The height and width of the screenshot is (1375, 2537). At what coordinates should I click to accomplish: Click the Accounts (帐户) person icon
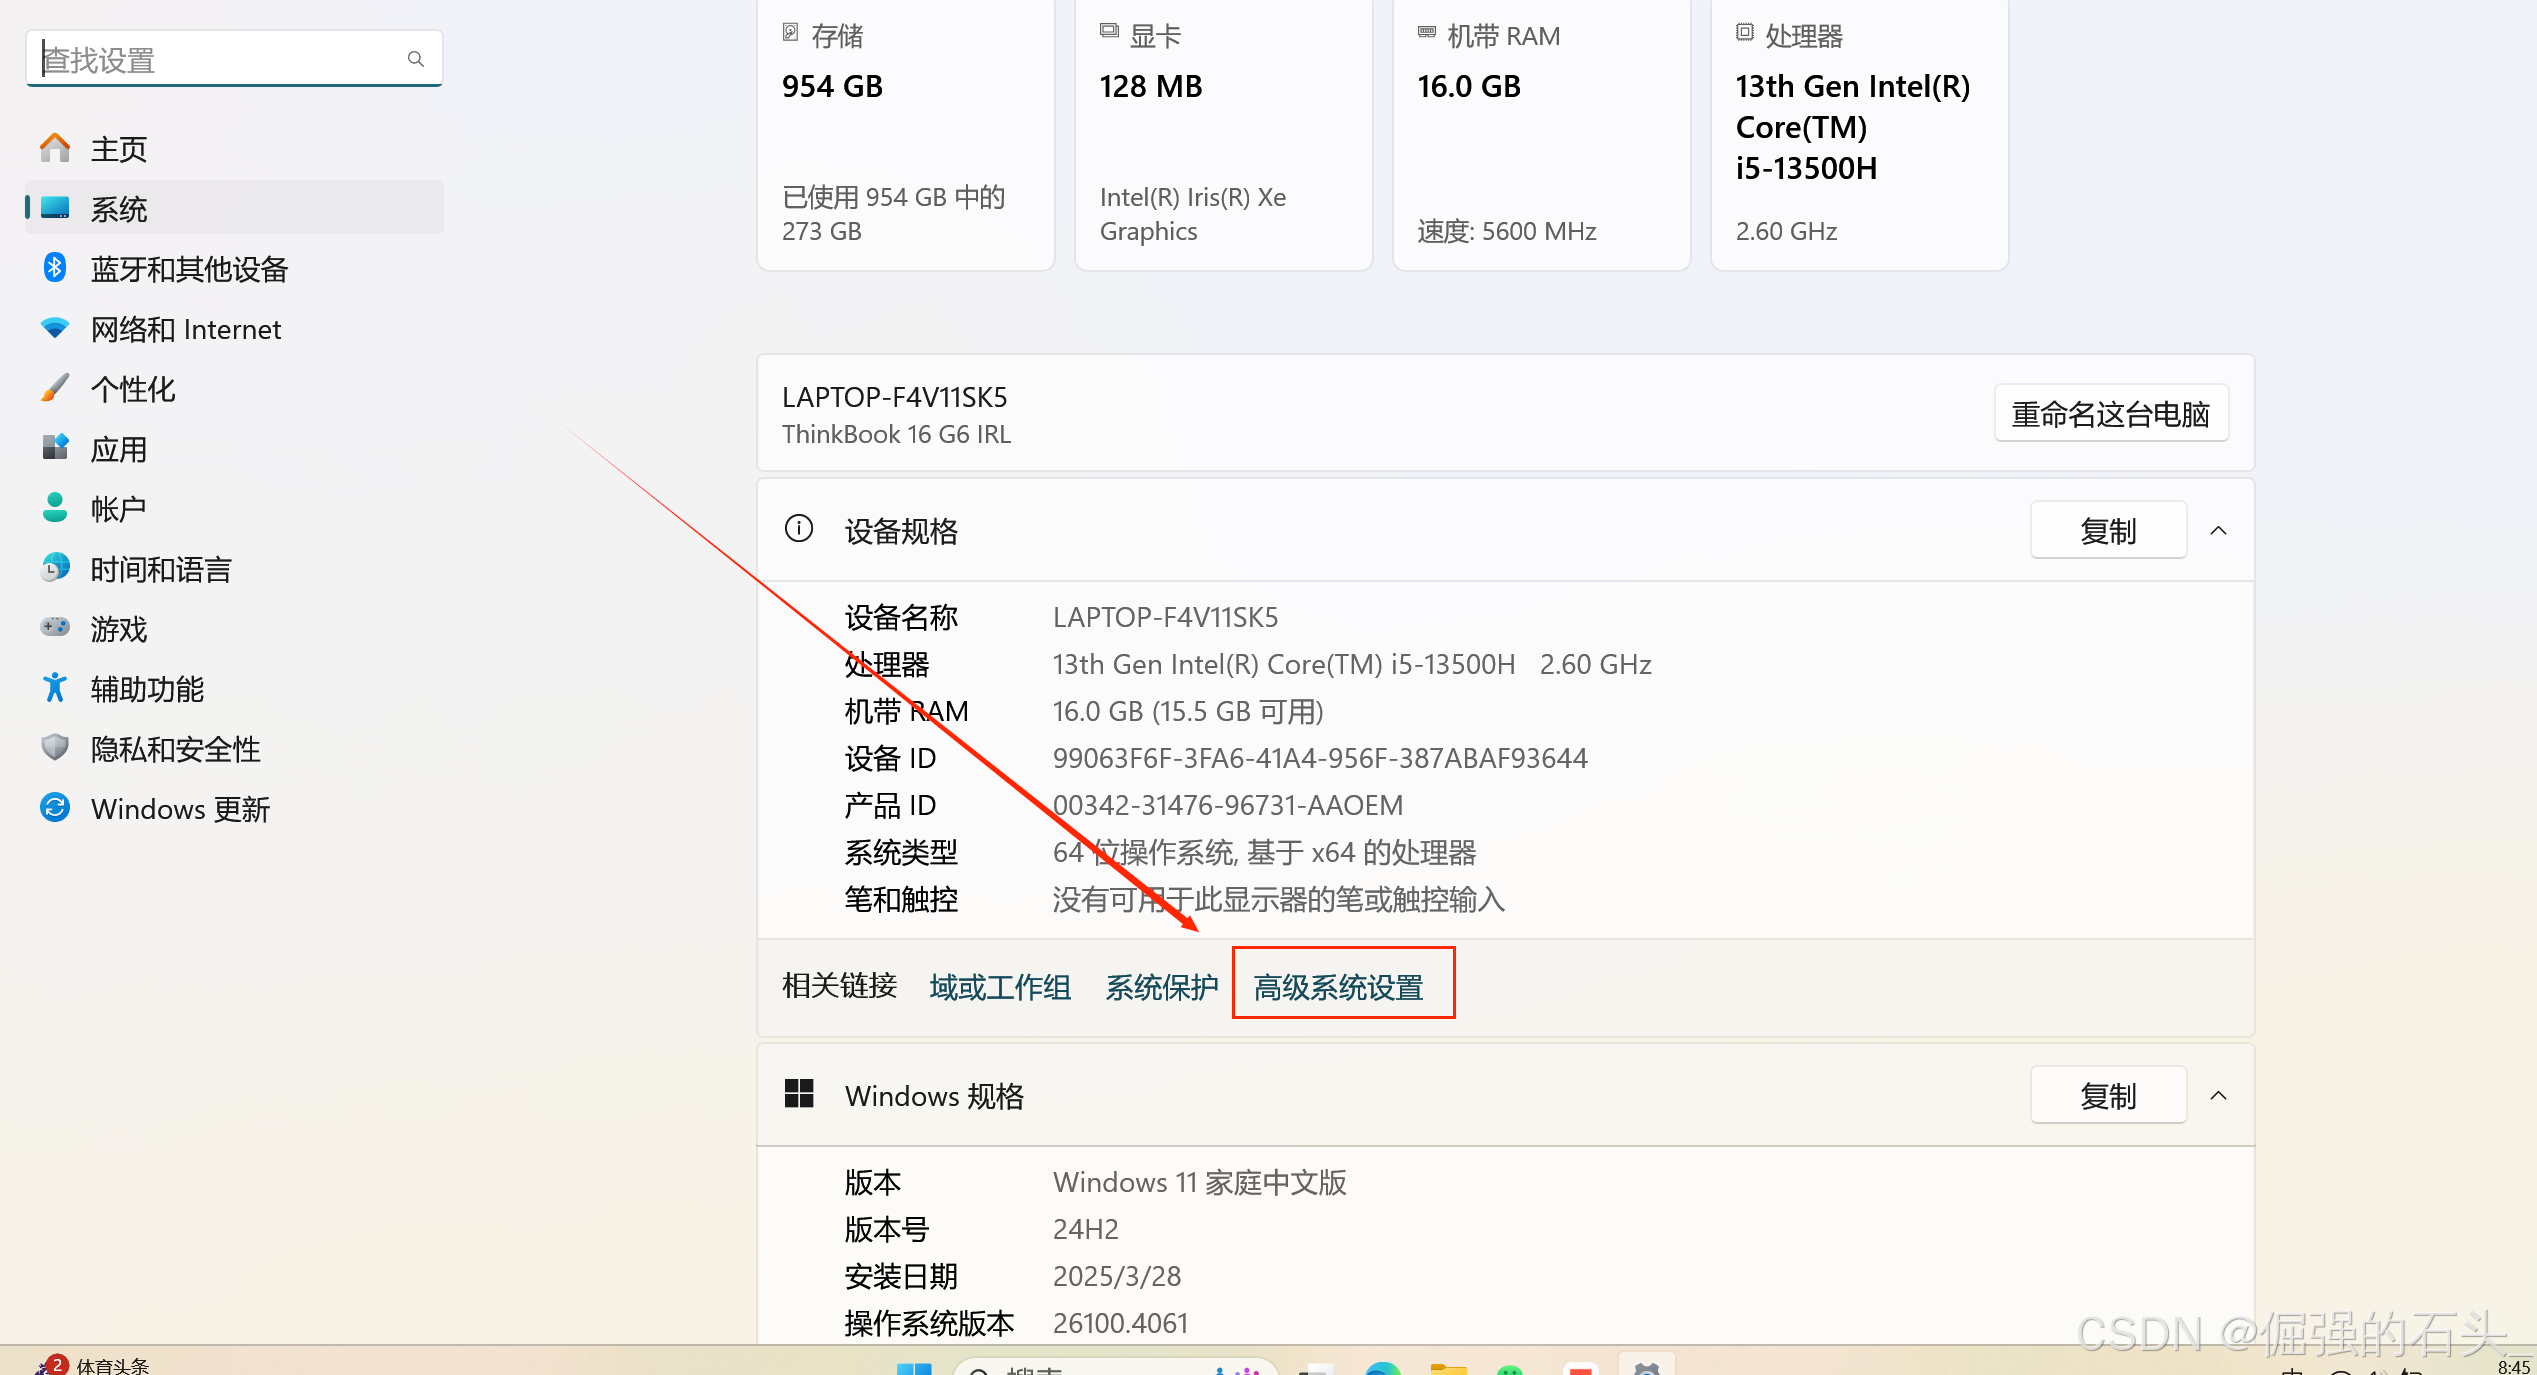pyautogui.click(x=55, y=508)
